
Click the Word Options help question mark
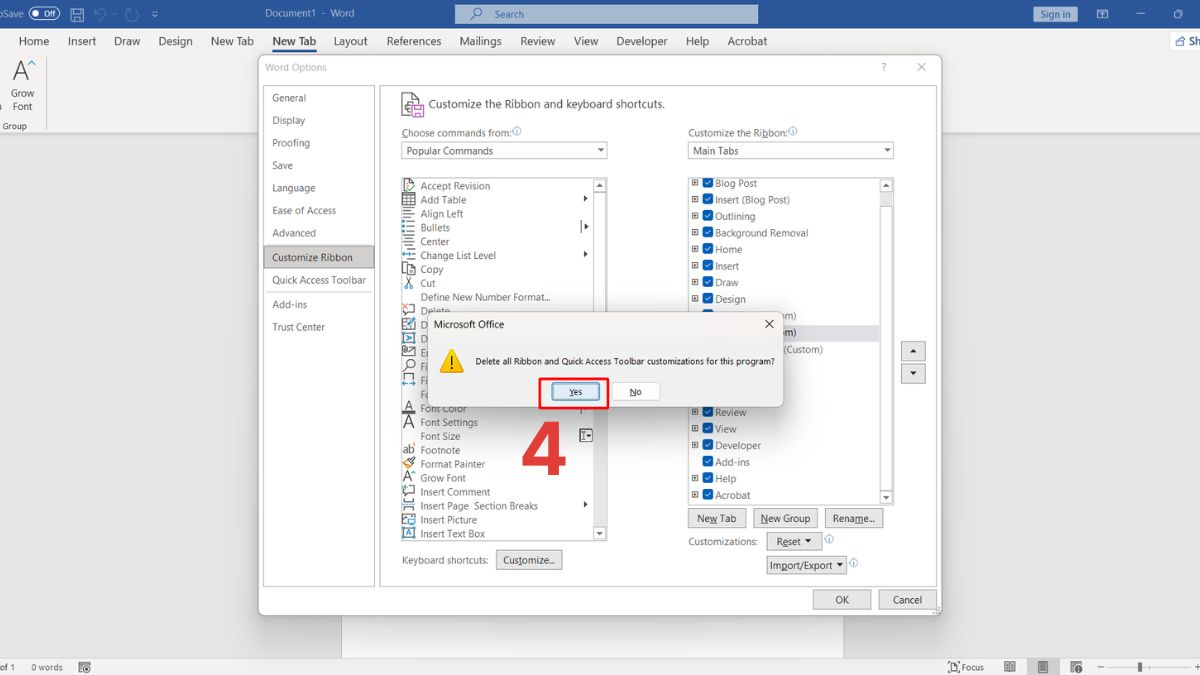coord(883,67)
